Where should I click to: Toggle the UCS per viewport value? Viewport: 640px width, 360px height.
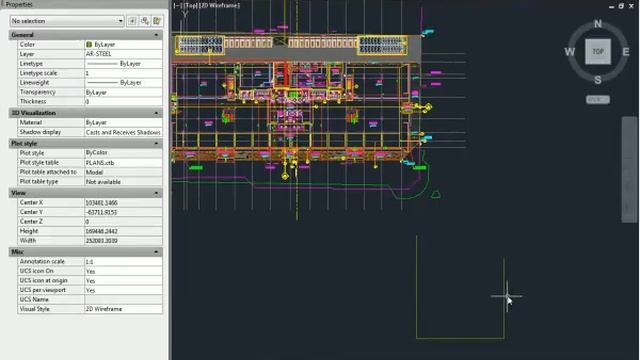[123, 290]
